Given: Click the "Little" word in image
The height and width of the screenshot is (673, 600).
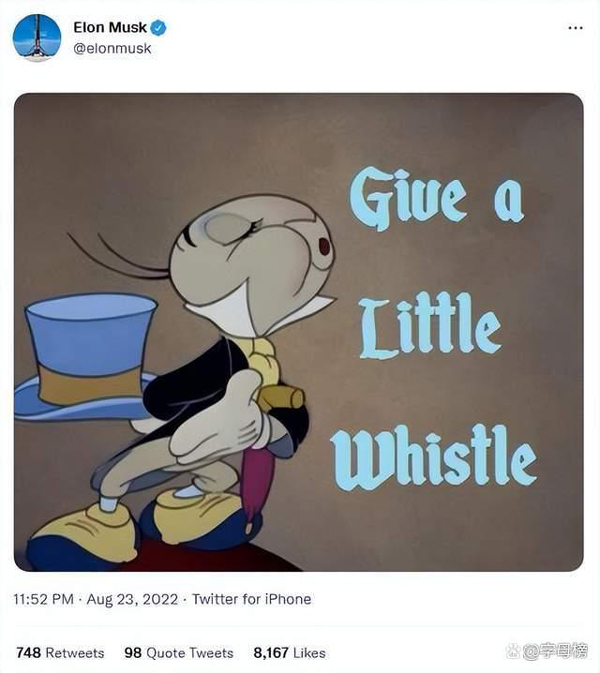Looking at the screenshot, I should coord(430,324).
